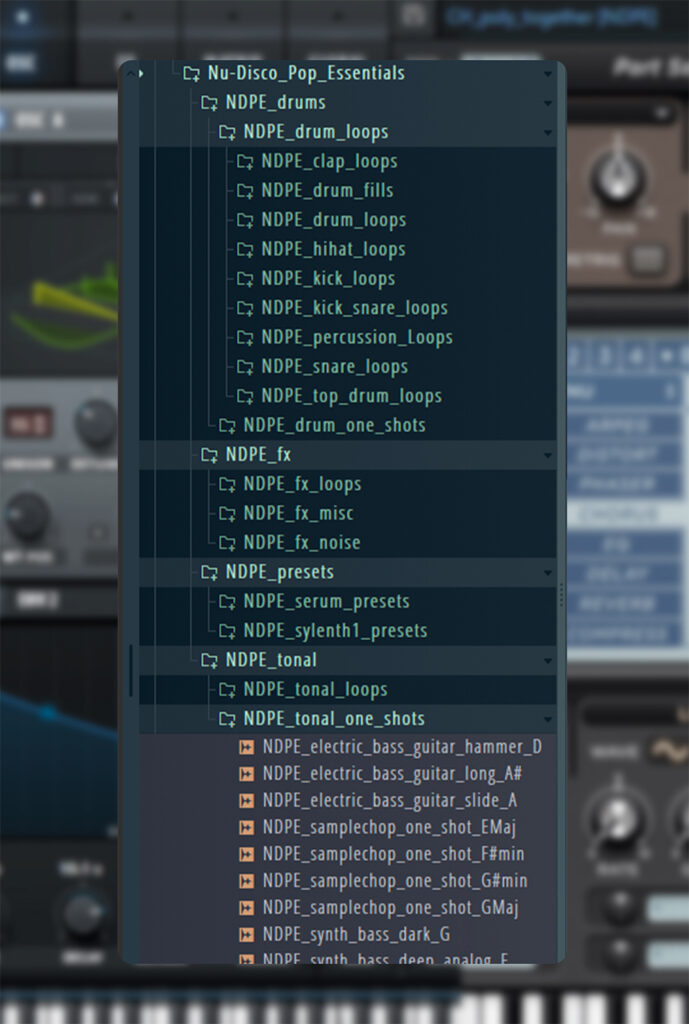Click the audio file icon for NDPE_electric_bass_guitar_hammer_D

pos(246,748)
